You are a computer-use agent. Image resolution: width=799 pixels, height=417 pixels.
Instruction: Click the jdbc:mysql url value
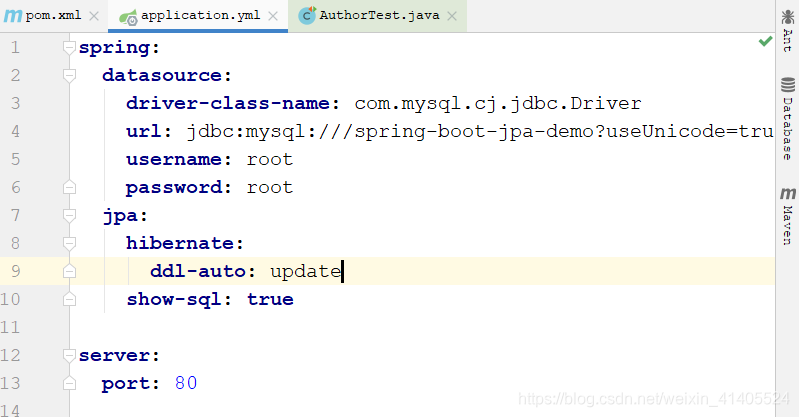click(480, 132)
